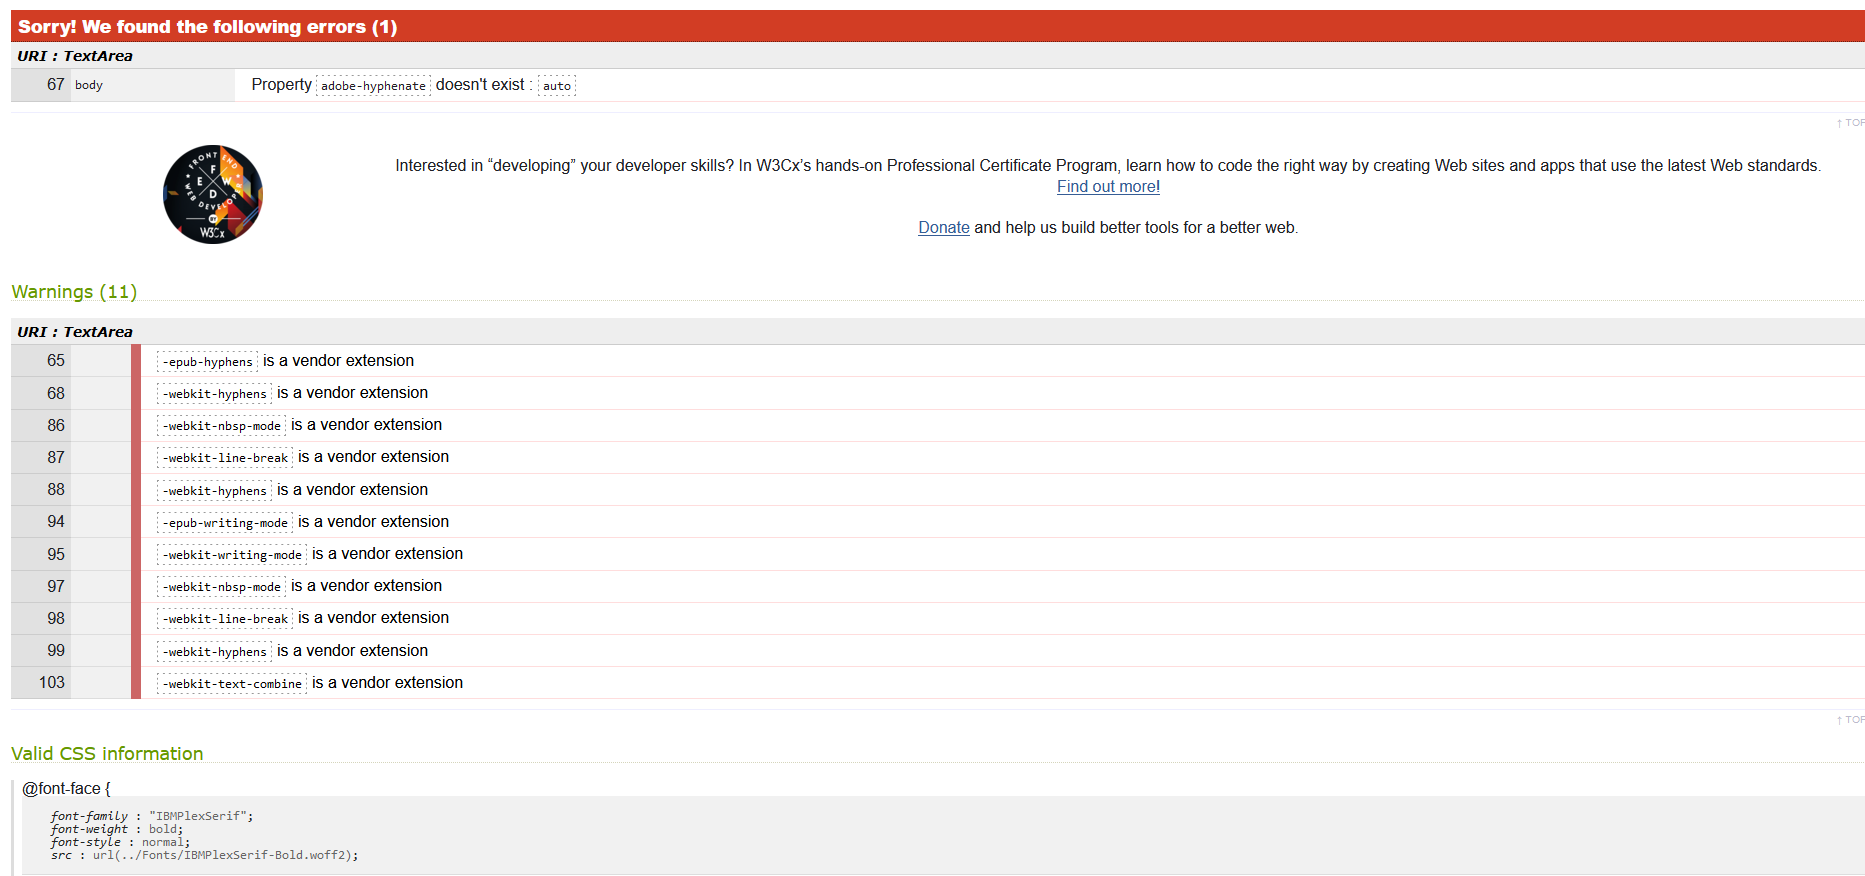
Task: Click the Warnings (11) heading
Action: 74,292
